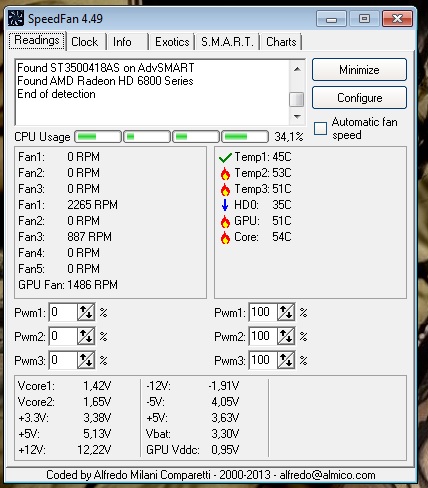
Task: Click the right Pwm3 spinner arrows at 100%
Action: click(286, 360)
